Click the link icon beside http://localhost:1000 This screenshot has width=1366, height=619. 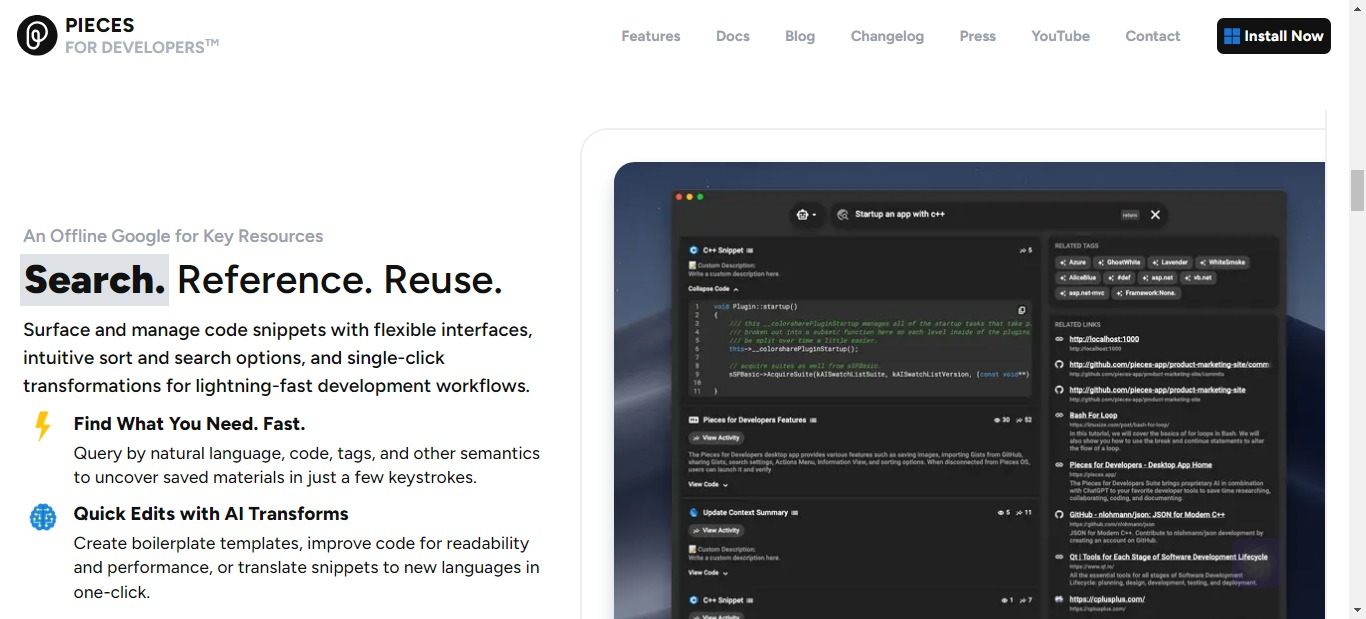(x=1059, y=339)
